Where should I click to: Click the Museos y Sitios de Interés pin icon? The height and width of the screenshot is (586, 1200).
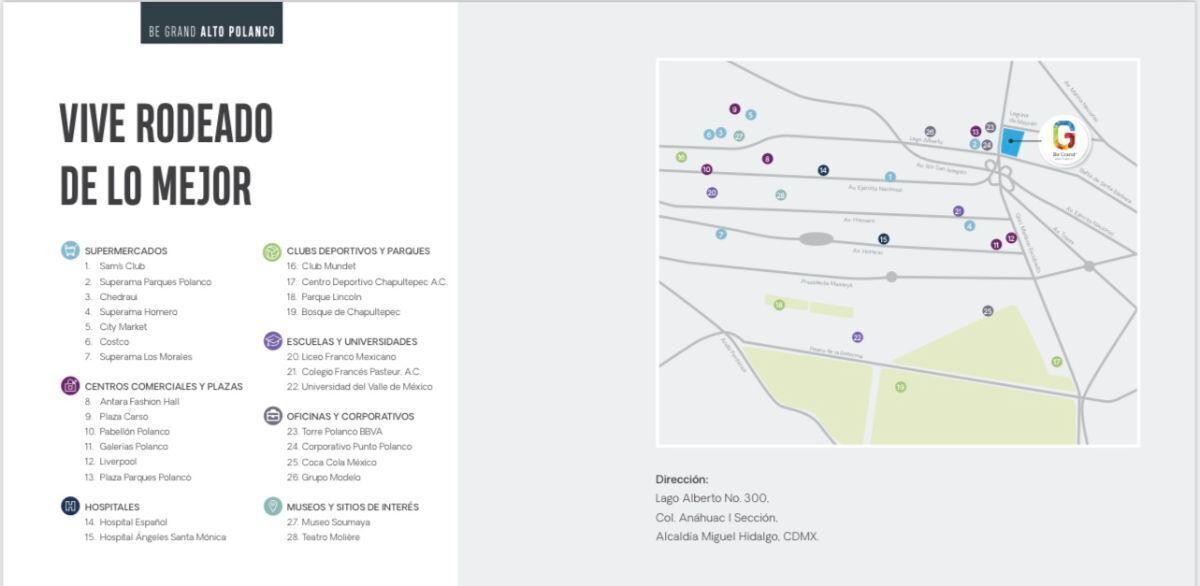[x=272, y=507]
